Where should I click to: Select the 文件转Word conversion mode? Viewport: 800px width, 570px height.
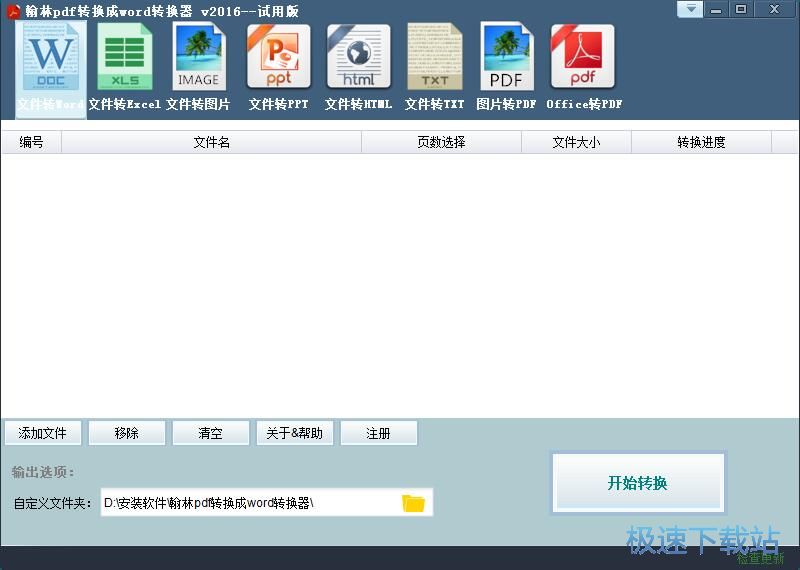[x=51, y=69]
